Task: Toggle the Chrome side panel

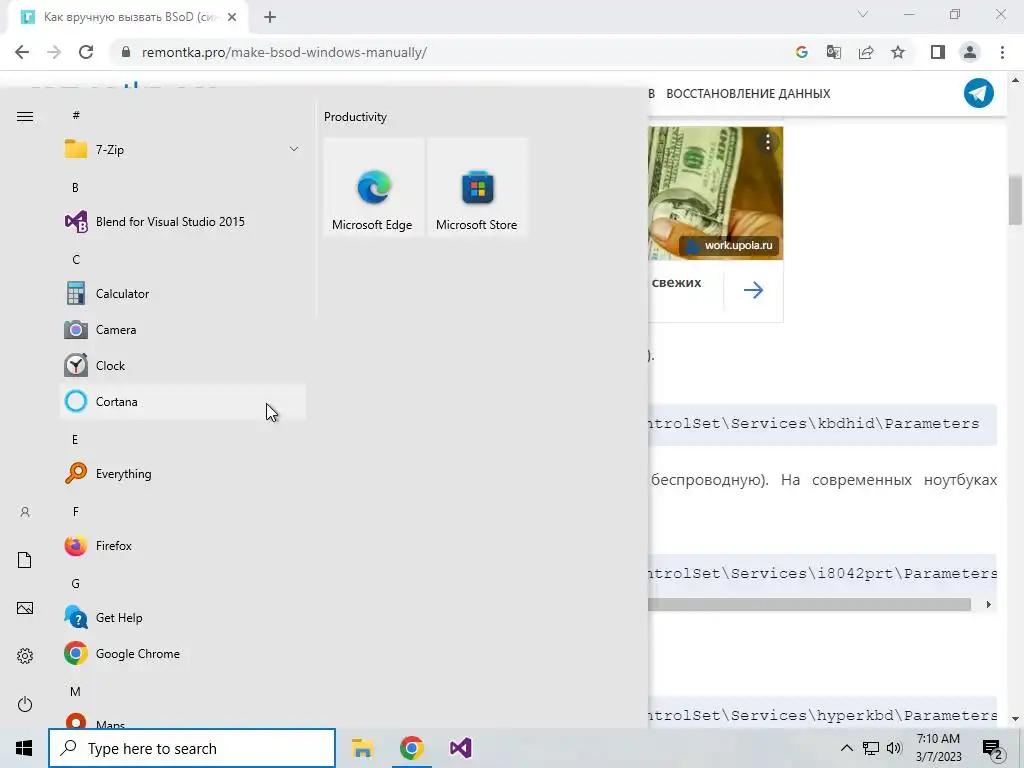Action: click(x=938, y=52)
